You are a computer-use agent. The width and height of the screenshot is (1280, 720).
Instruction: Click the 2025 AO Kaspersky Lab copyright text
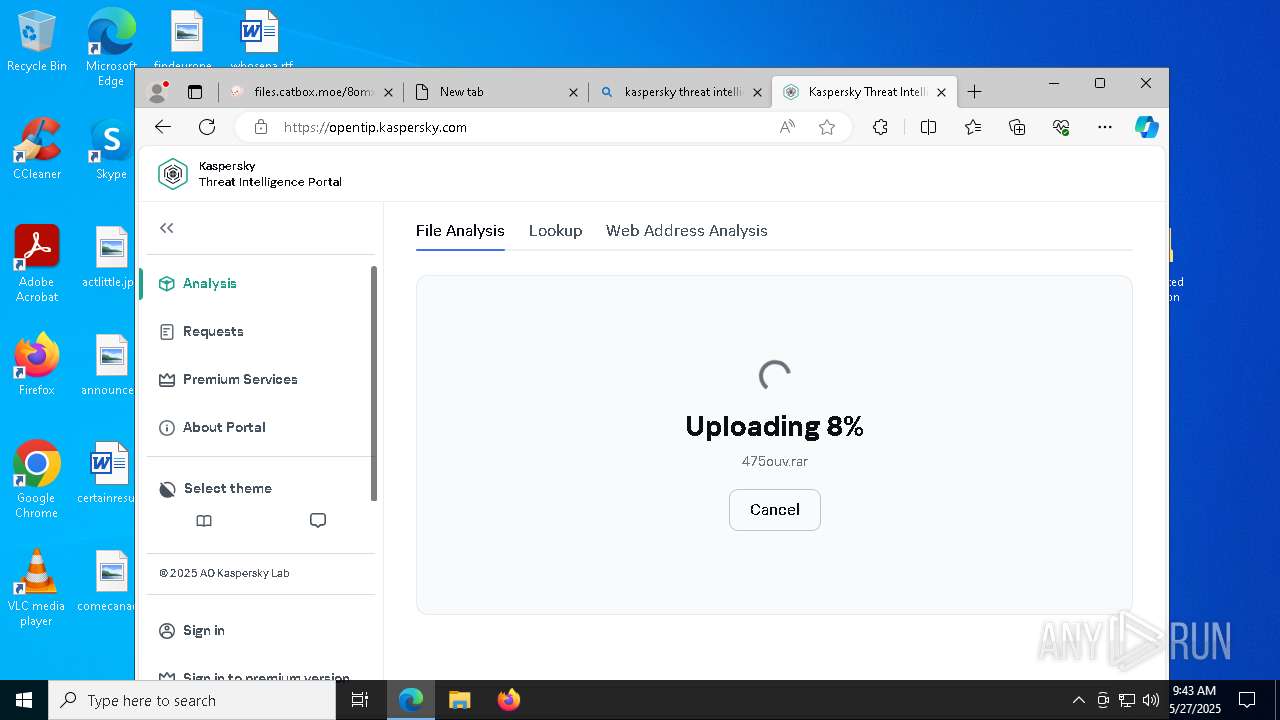(224, 573)
